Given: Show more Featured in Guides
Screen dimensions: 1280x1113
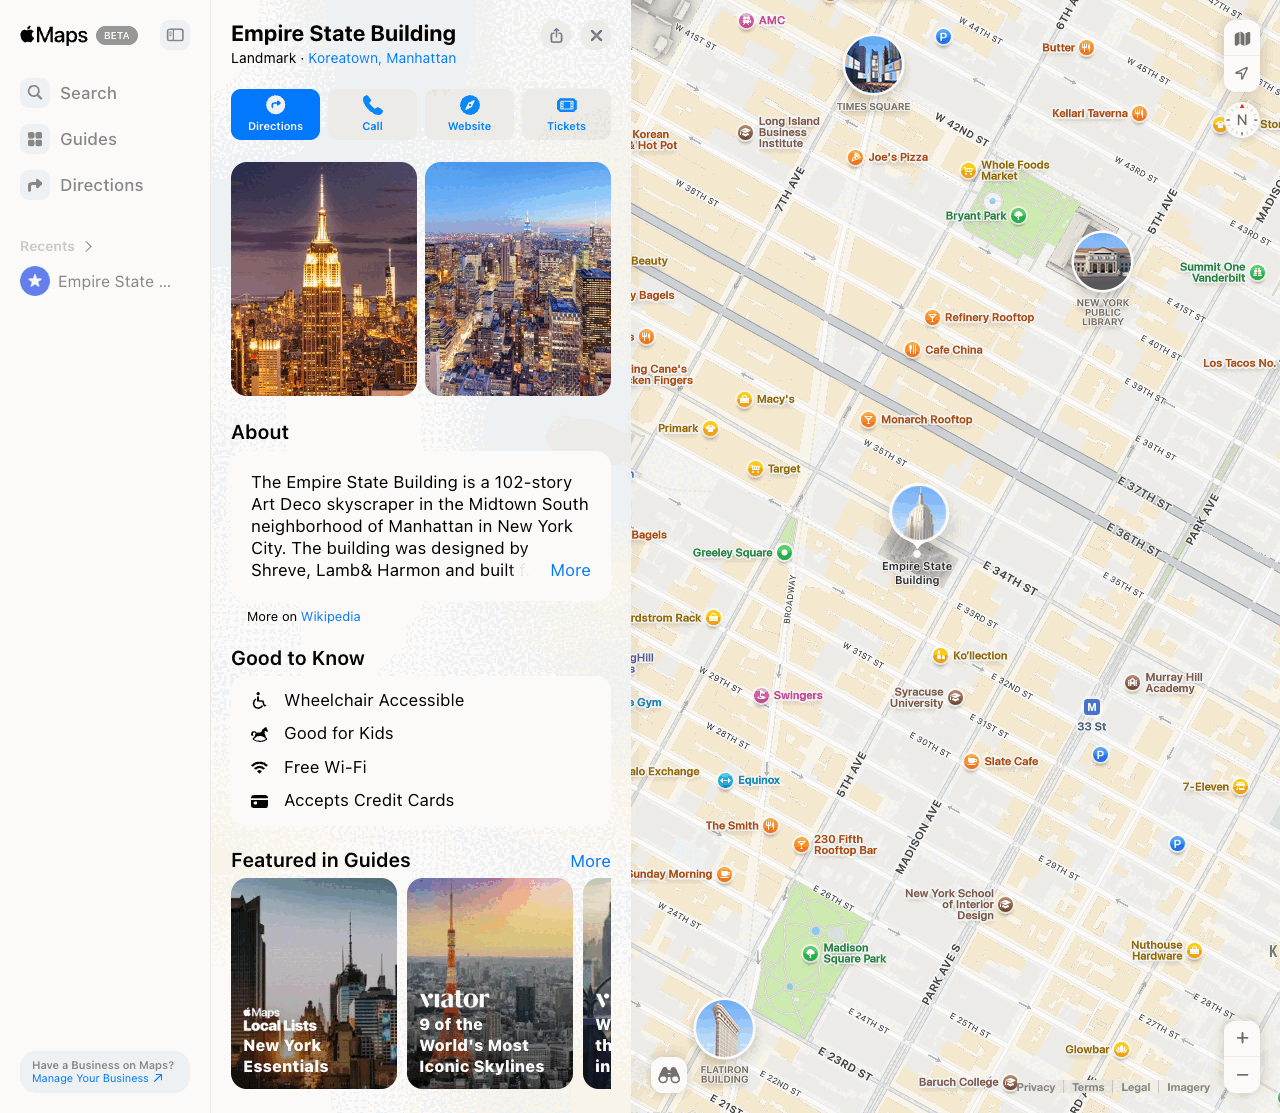Looking at the screenshot, I should click(x=590, y=861).
